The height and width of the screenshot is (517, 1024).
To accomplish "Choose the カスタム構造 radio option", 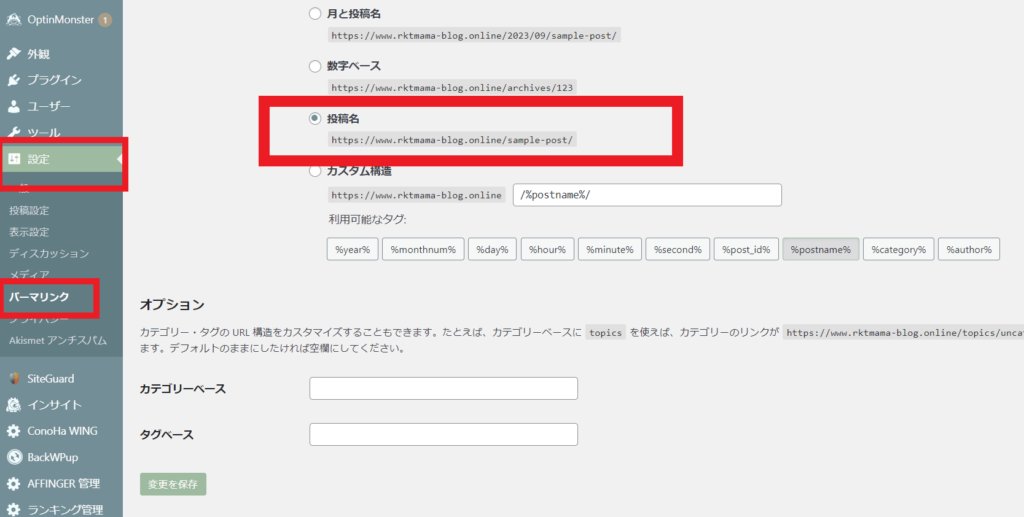I will coord(315,171).
